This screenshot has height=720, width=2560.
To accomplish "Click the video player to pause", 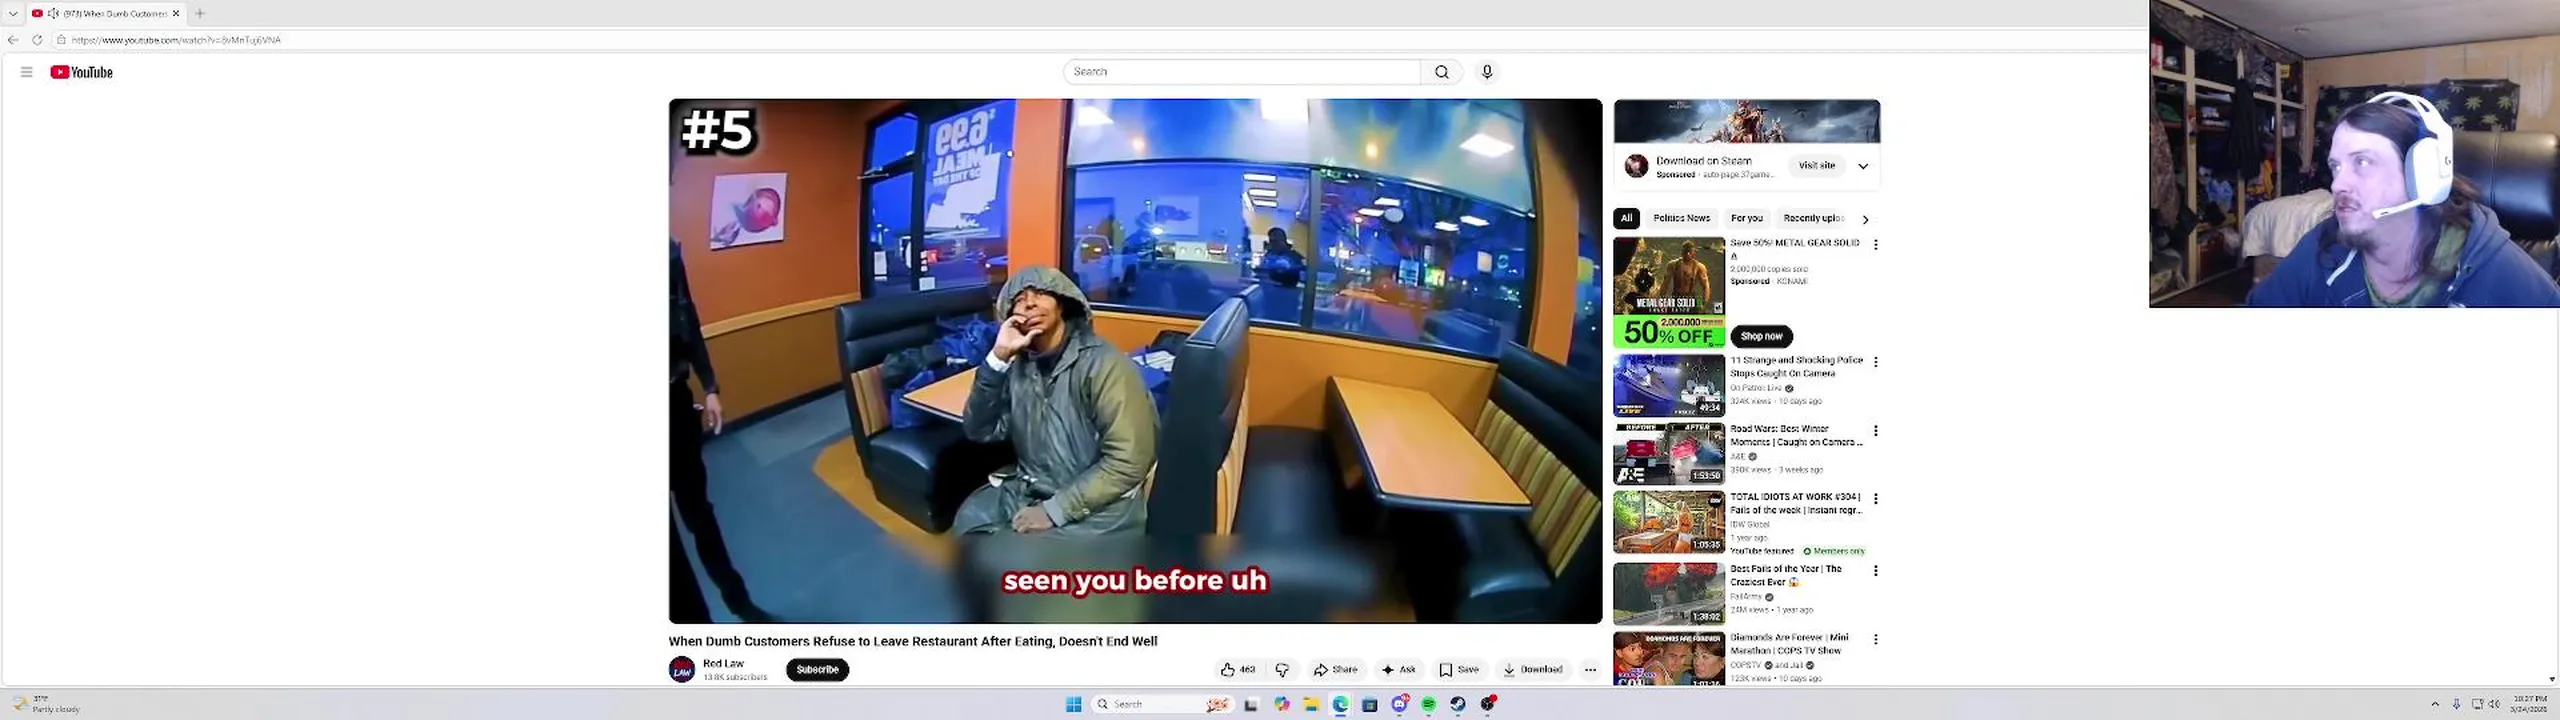I will pos(1135,360).
